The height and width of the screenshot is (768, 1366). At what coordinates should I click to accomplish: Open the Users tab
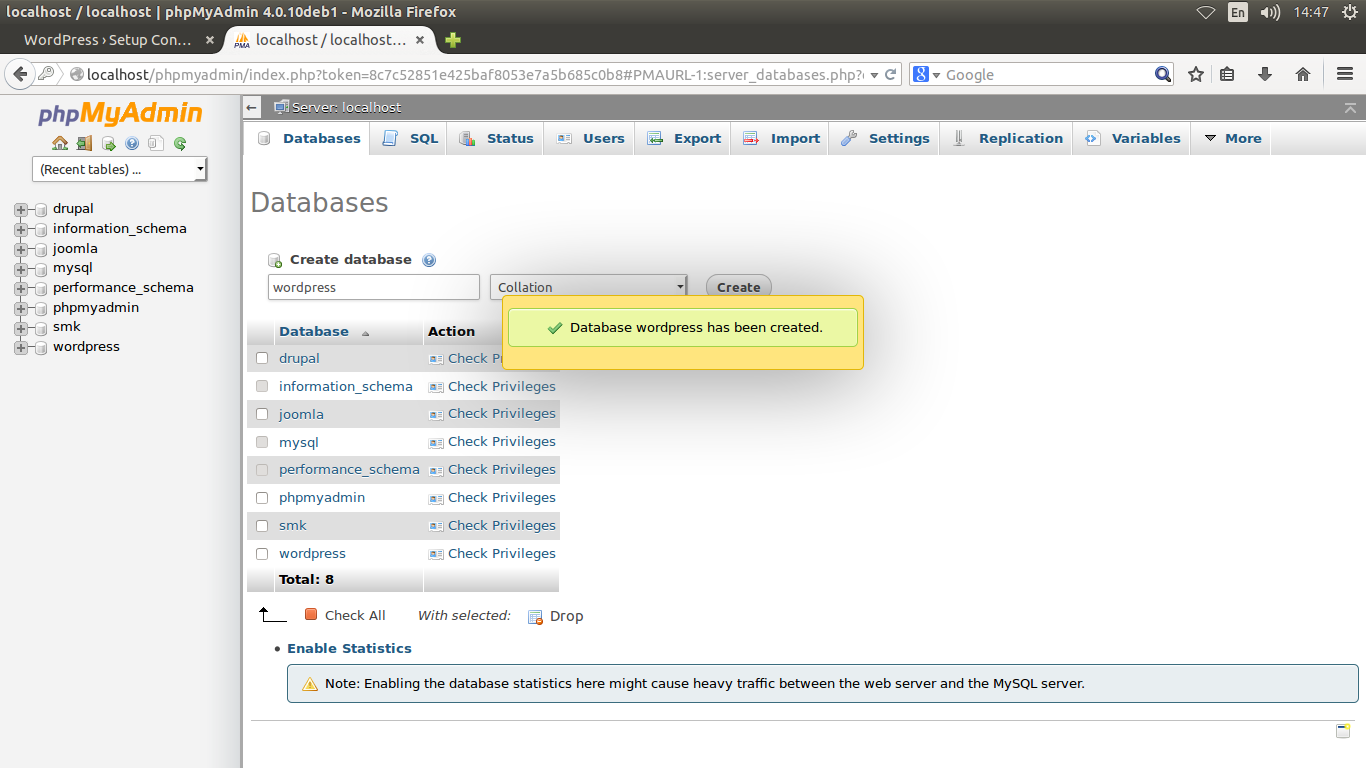[590, 138]
